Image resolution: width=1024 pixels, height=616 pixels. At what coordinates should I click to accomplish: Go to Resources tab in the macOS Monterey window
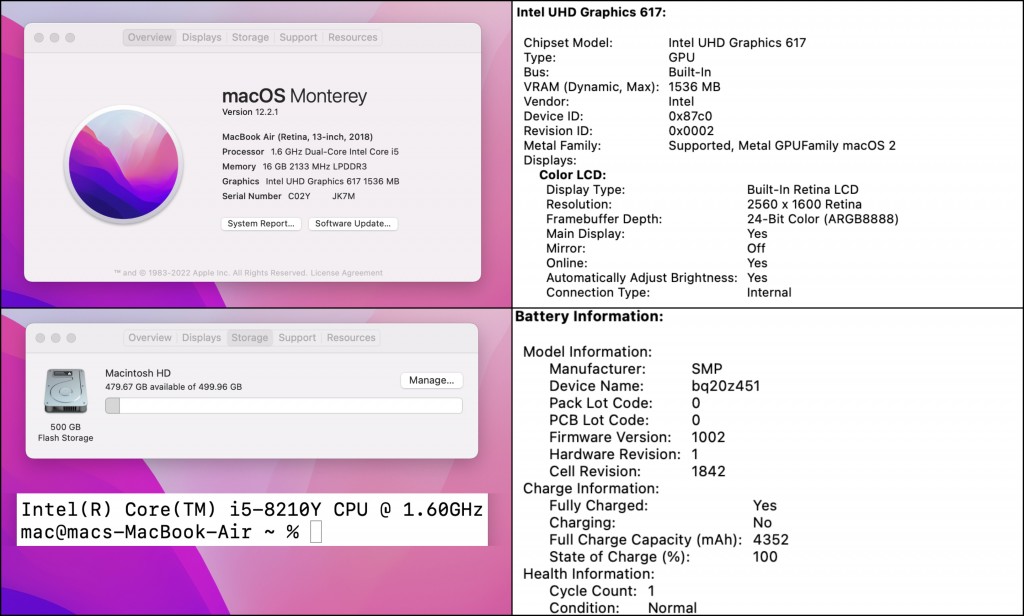[353, 37]
